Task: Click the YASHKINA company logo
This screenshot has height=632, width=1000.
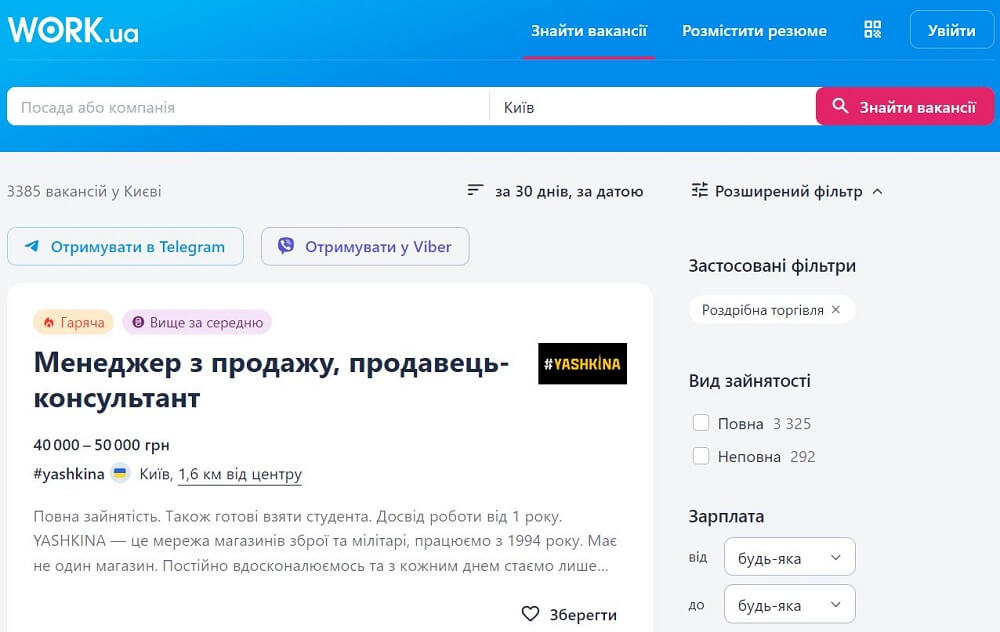Action: [x=582, y=364]
